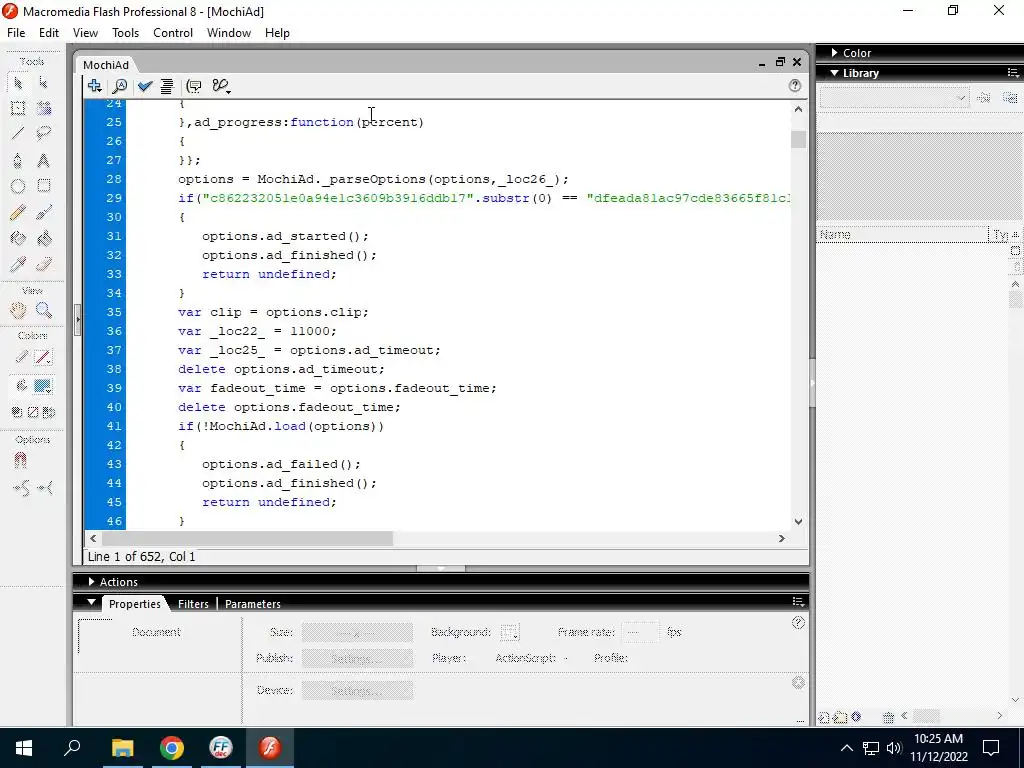This screenshot has width=1024, height=768.
Task: Select the Ink Bottle tool
Action: point(18,238)
